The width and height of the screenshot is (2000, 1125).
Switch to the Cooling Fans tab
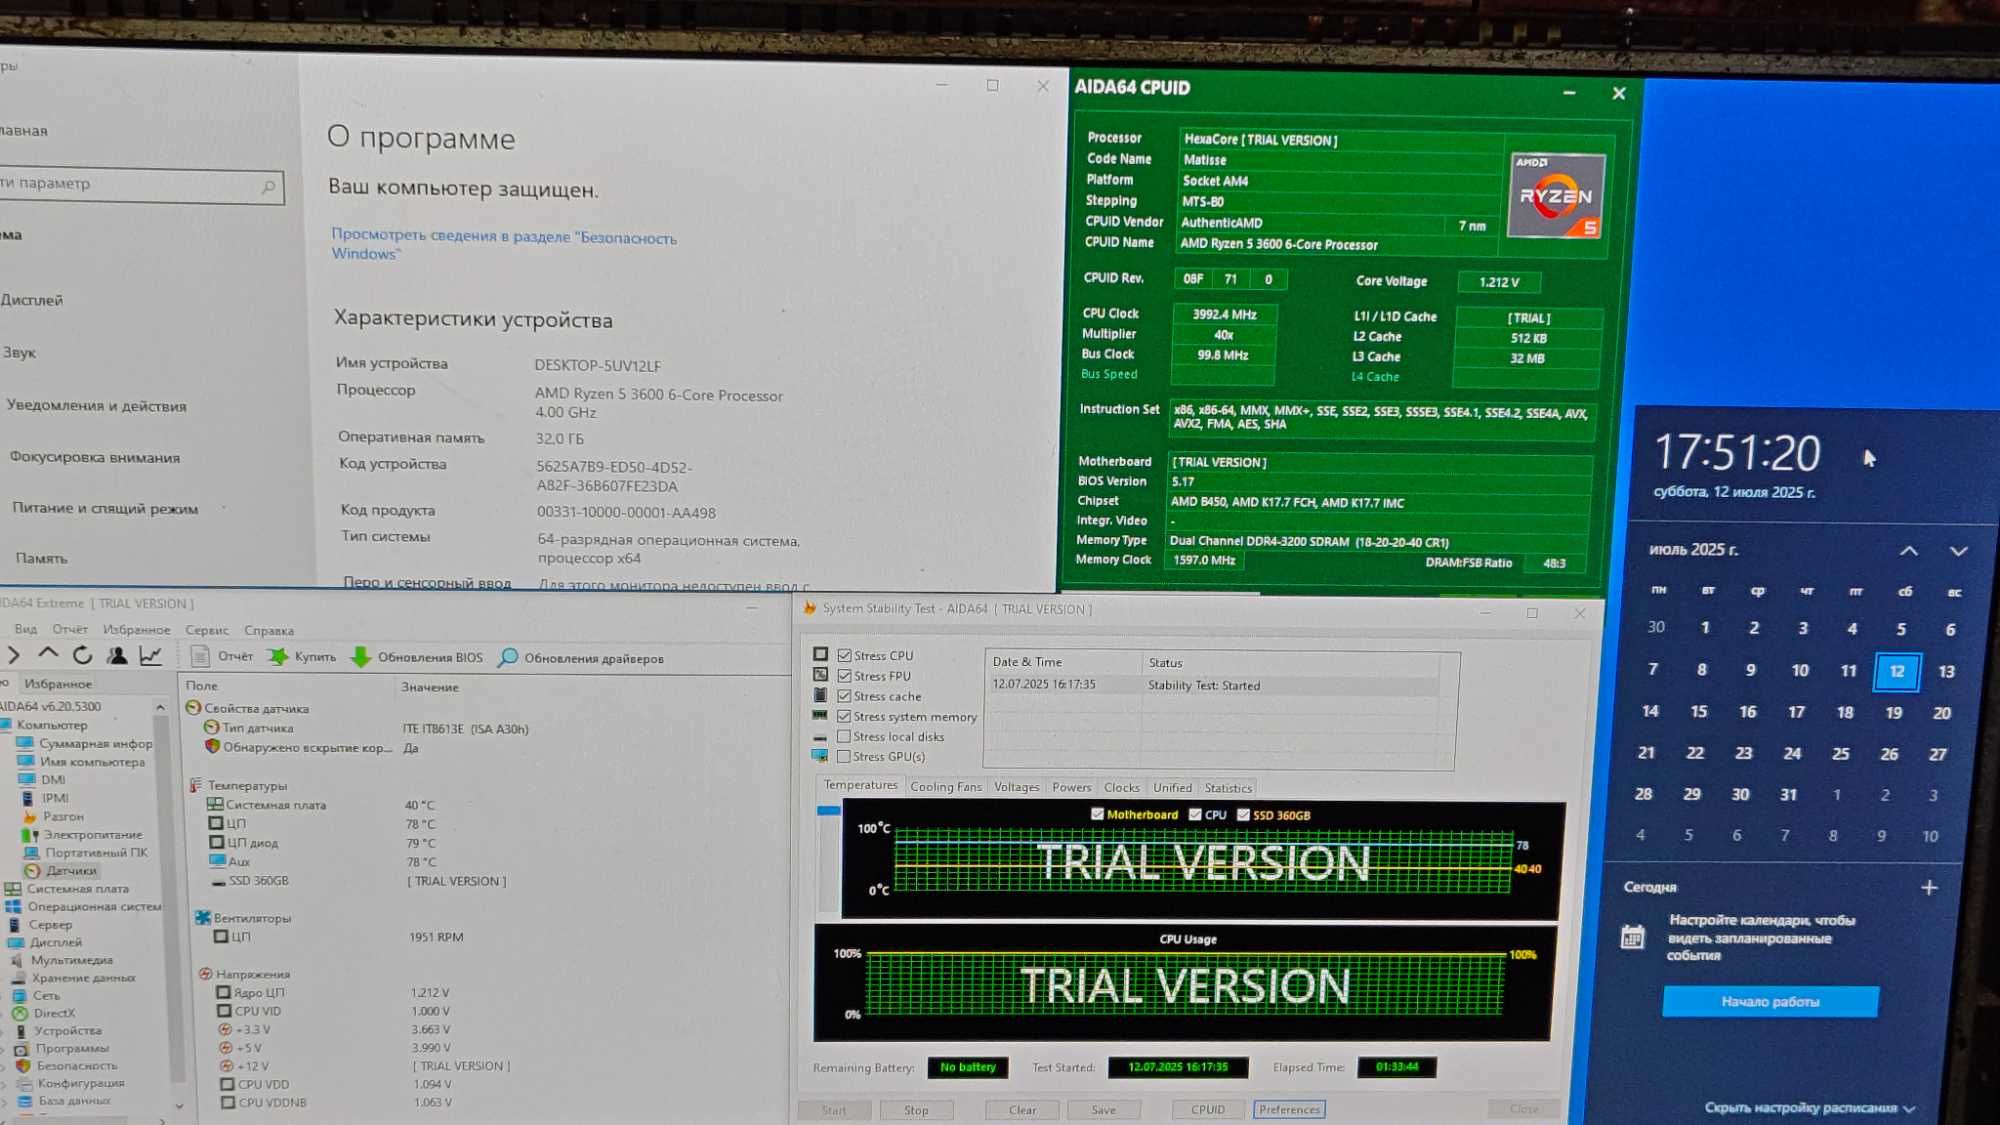click(x=946, y=787)
